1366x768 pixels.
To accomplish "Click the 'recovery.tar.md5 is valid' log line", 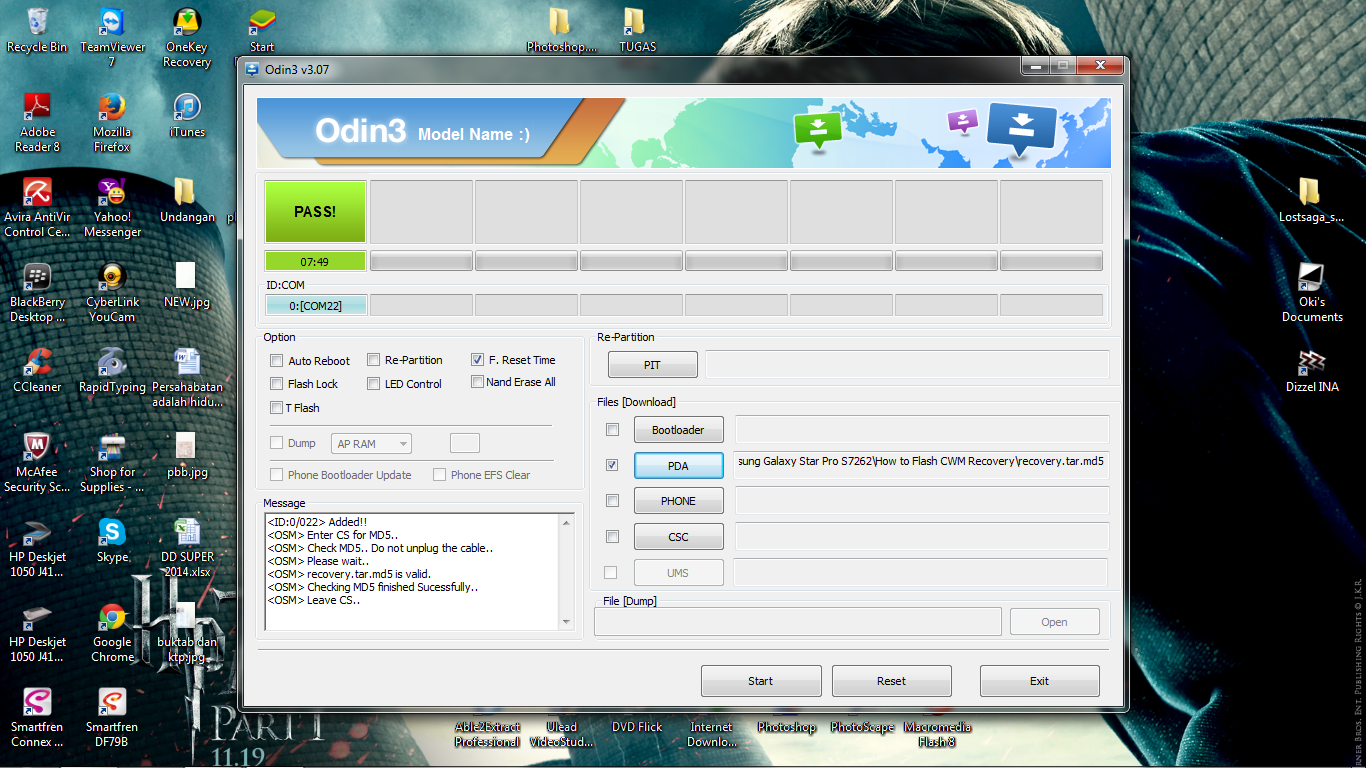I will tap(348, 574).
